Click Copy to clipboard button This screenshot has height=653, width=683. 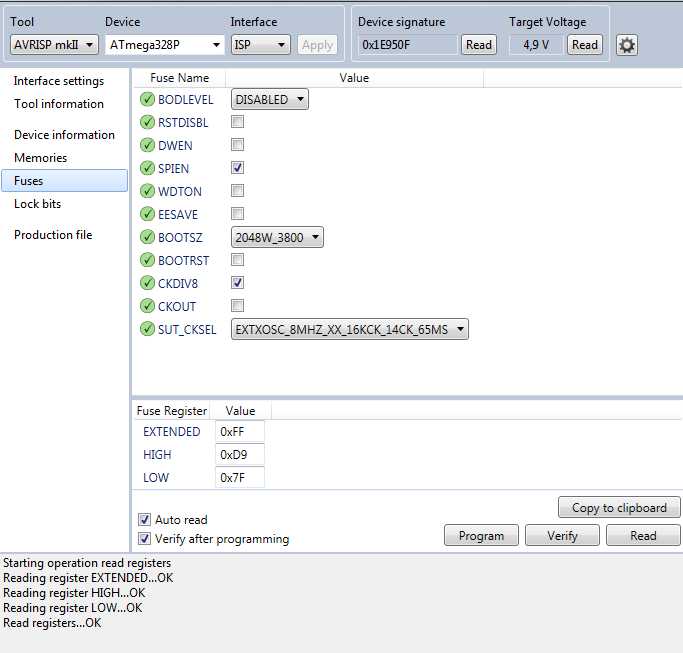pos(618,508)
